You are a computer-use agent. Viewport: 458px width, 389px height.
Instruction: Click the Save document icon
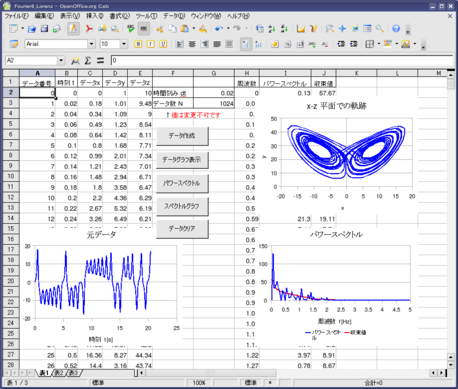click(44, 29)
